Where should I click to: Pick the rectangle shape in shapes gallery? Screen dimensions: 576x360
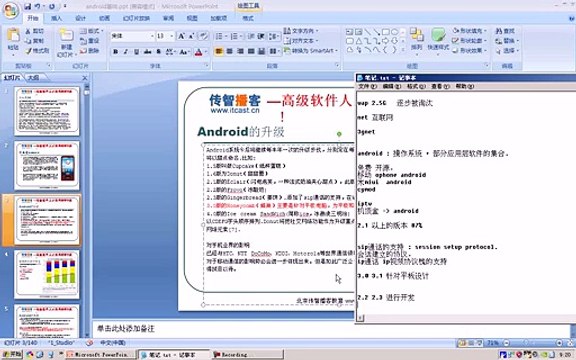(386, 32)
